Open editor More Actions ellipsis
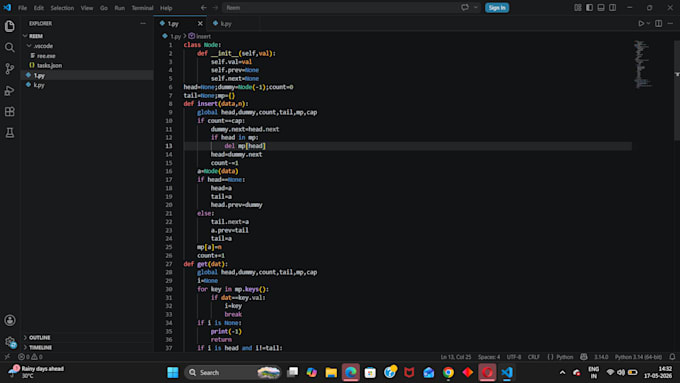 [670, 23]
